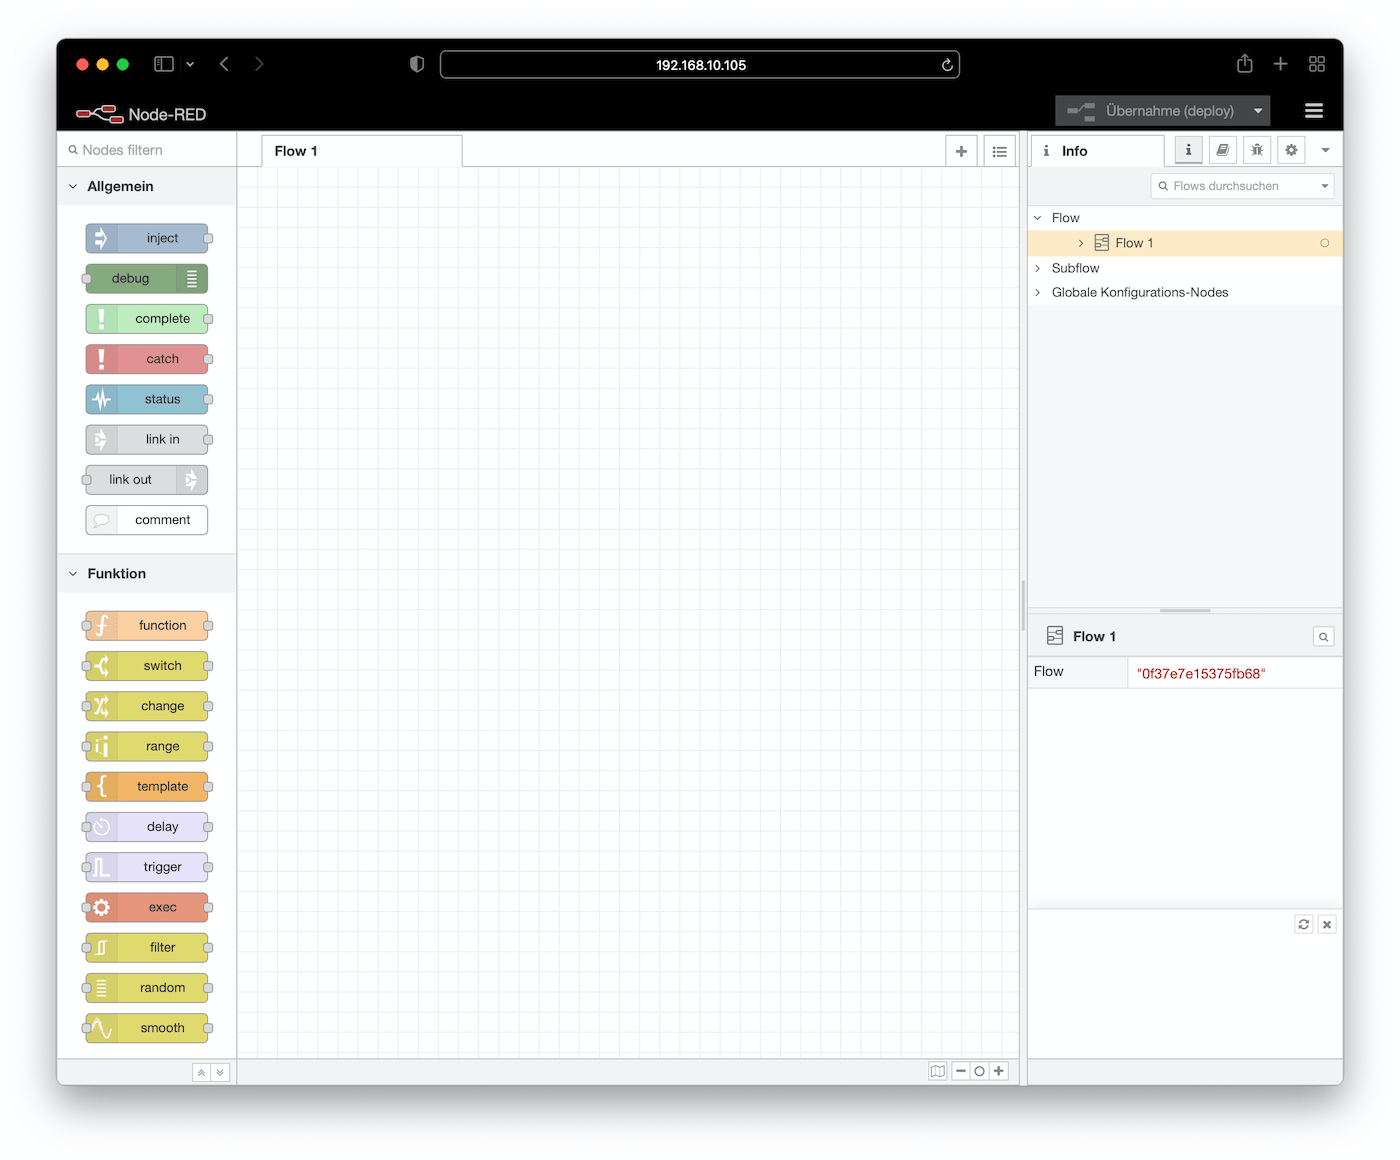
Task: Open the deploy options dropdown arrow
Action: tap(1258, 111)
